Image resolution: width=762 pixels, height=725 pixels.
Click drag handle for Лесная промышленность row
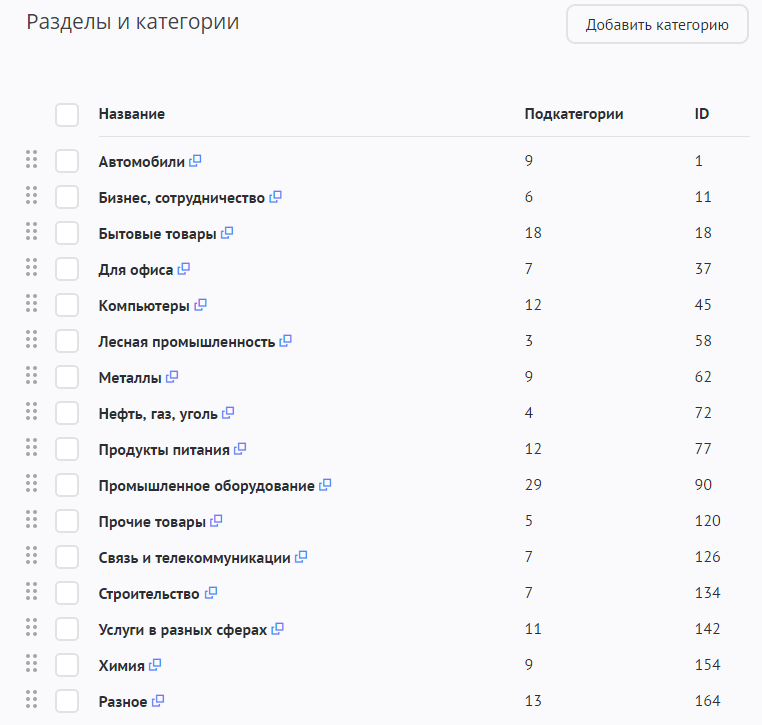[31, 339]
